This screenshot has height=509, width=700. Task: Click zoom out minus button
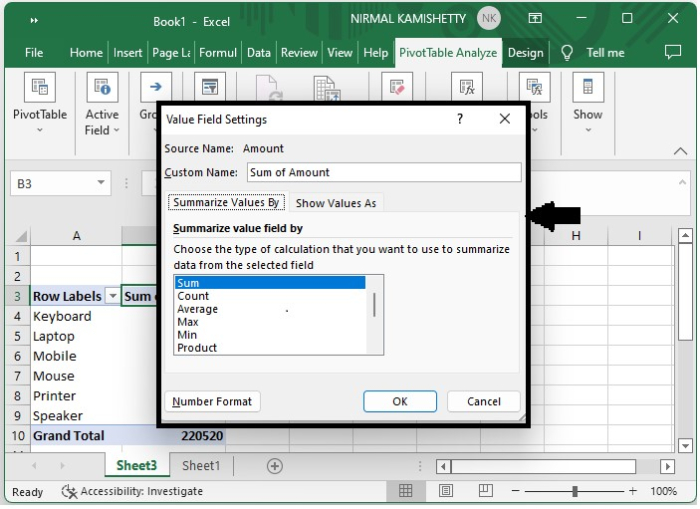point(515,491)
